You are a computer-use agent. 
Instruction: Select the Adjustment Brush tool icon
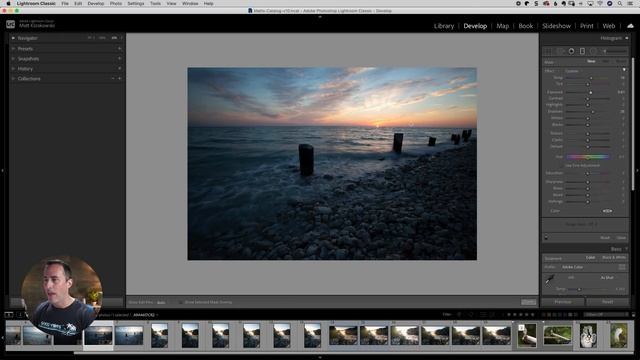(x=614, y=51)
